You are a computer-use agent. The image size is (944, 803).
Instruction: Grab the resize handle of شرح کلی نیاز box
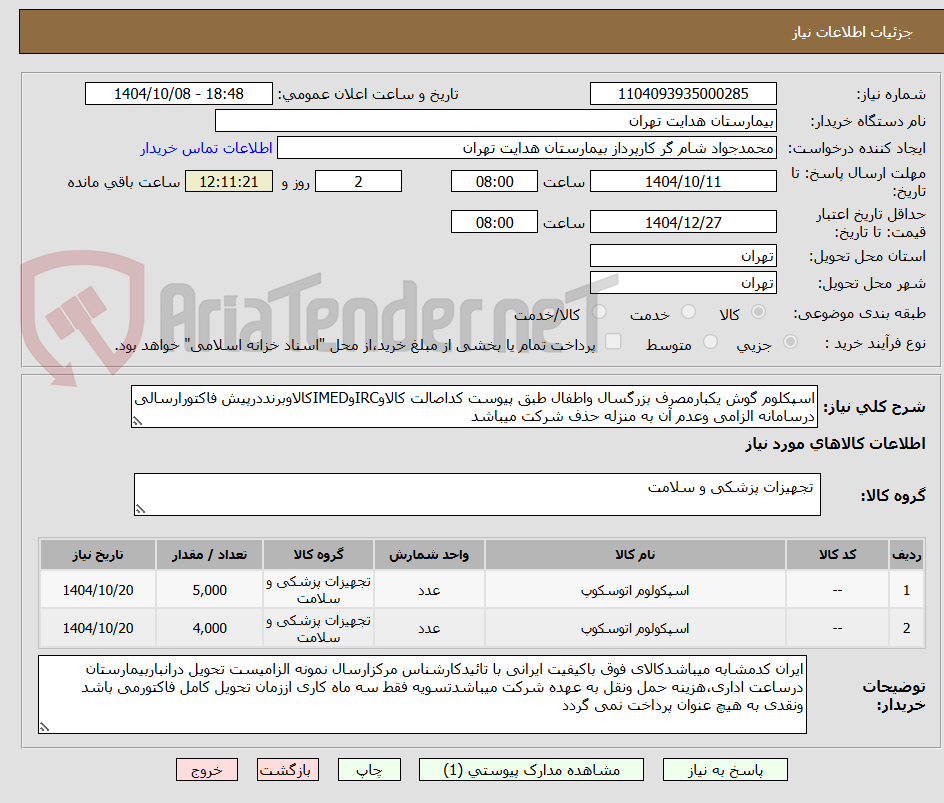138,421
